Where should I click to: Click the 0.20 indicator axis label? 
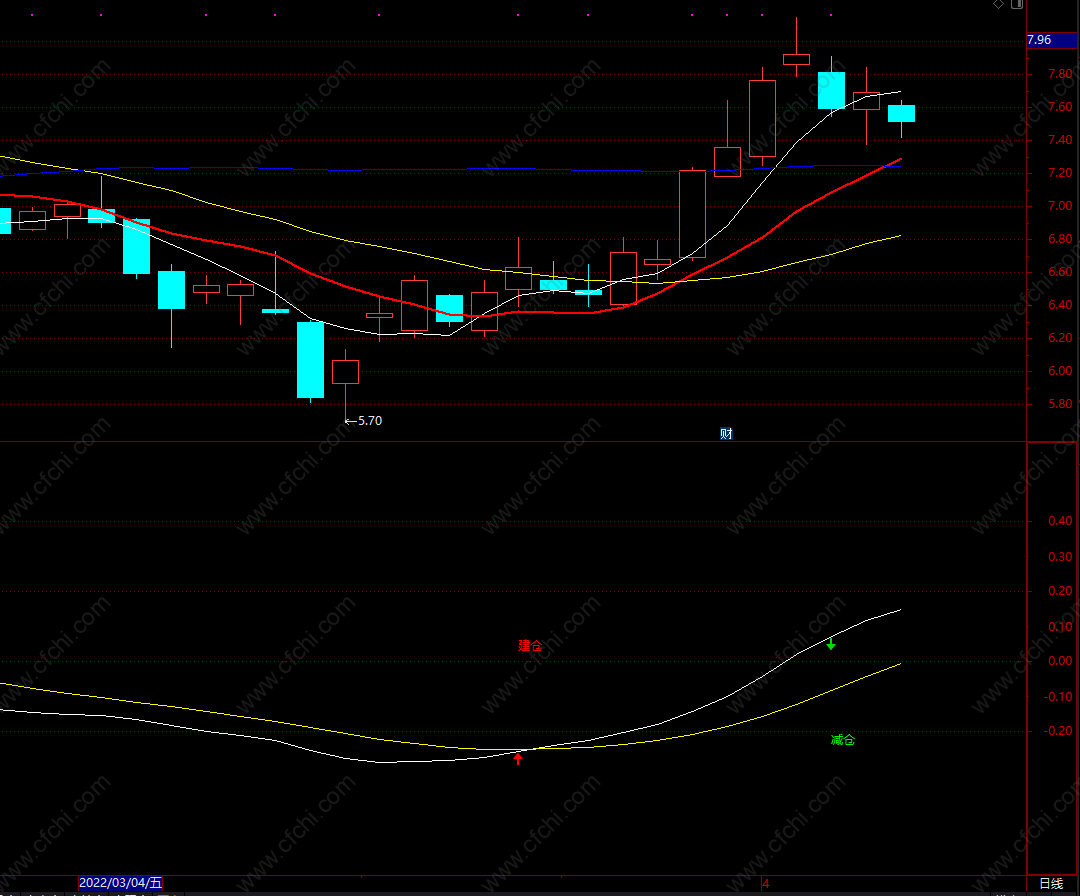point(1060,591)
